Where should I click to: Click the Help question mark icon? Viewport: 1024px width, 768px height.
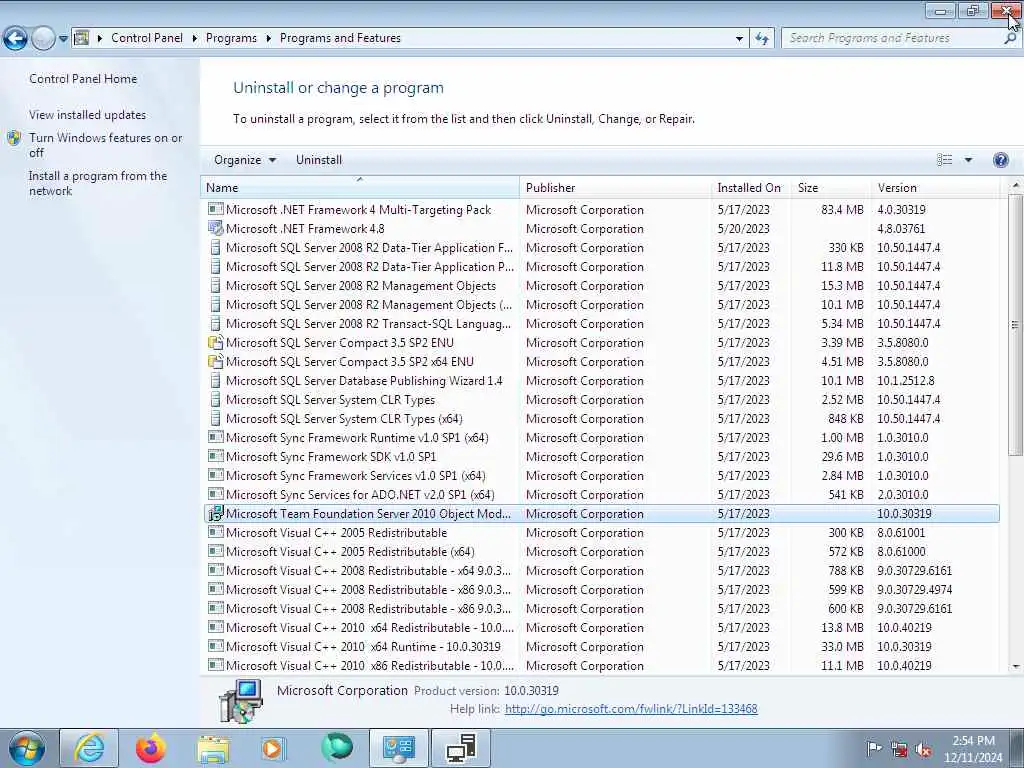pyautogui.click(x=1000, y=160)
